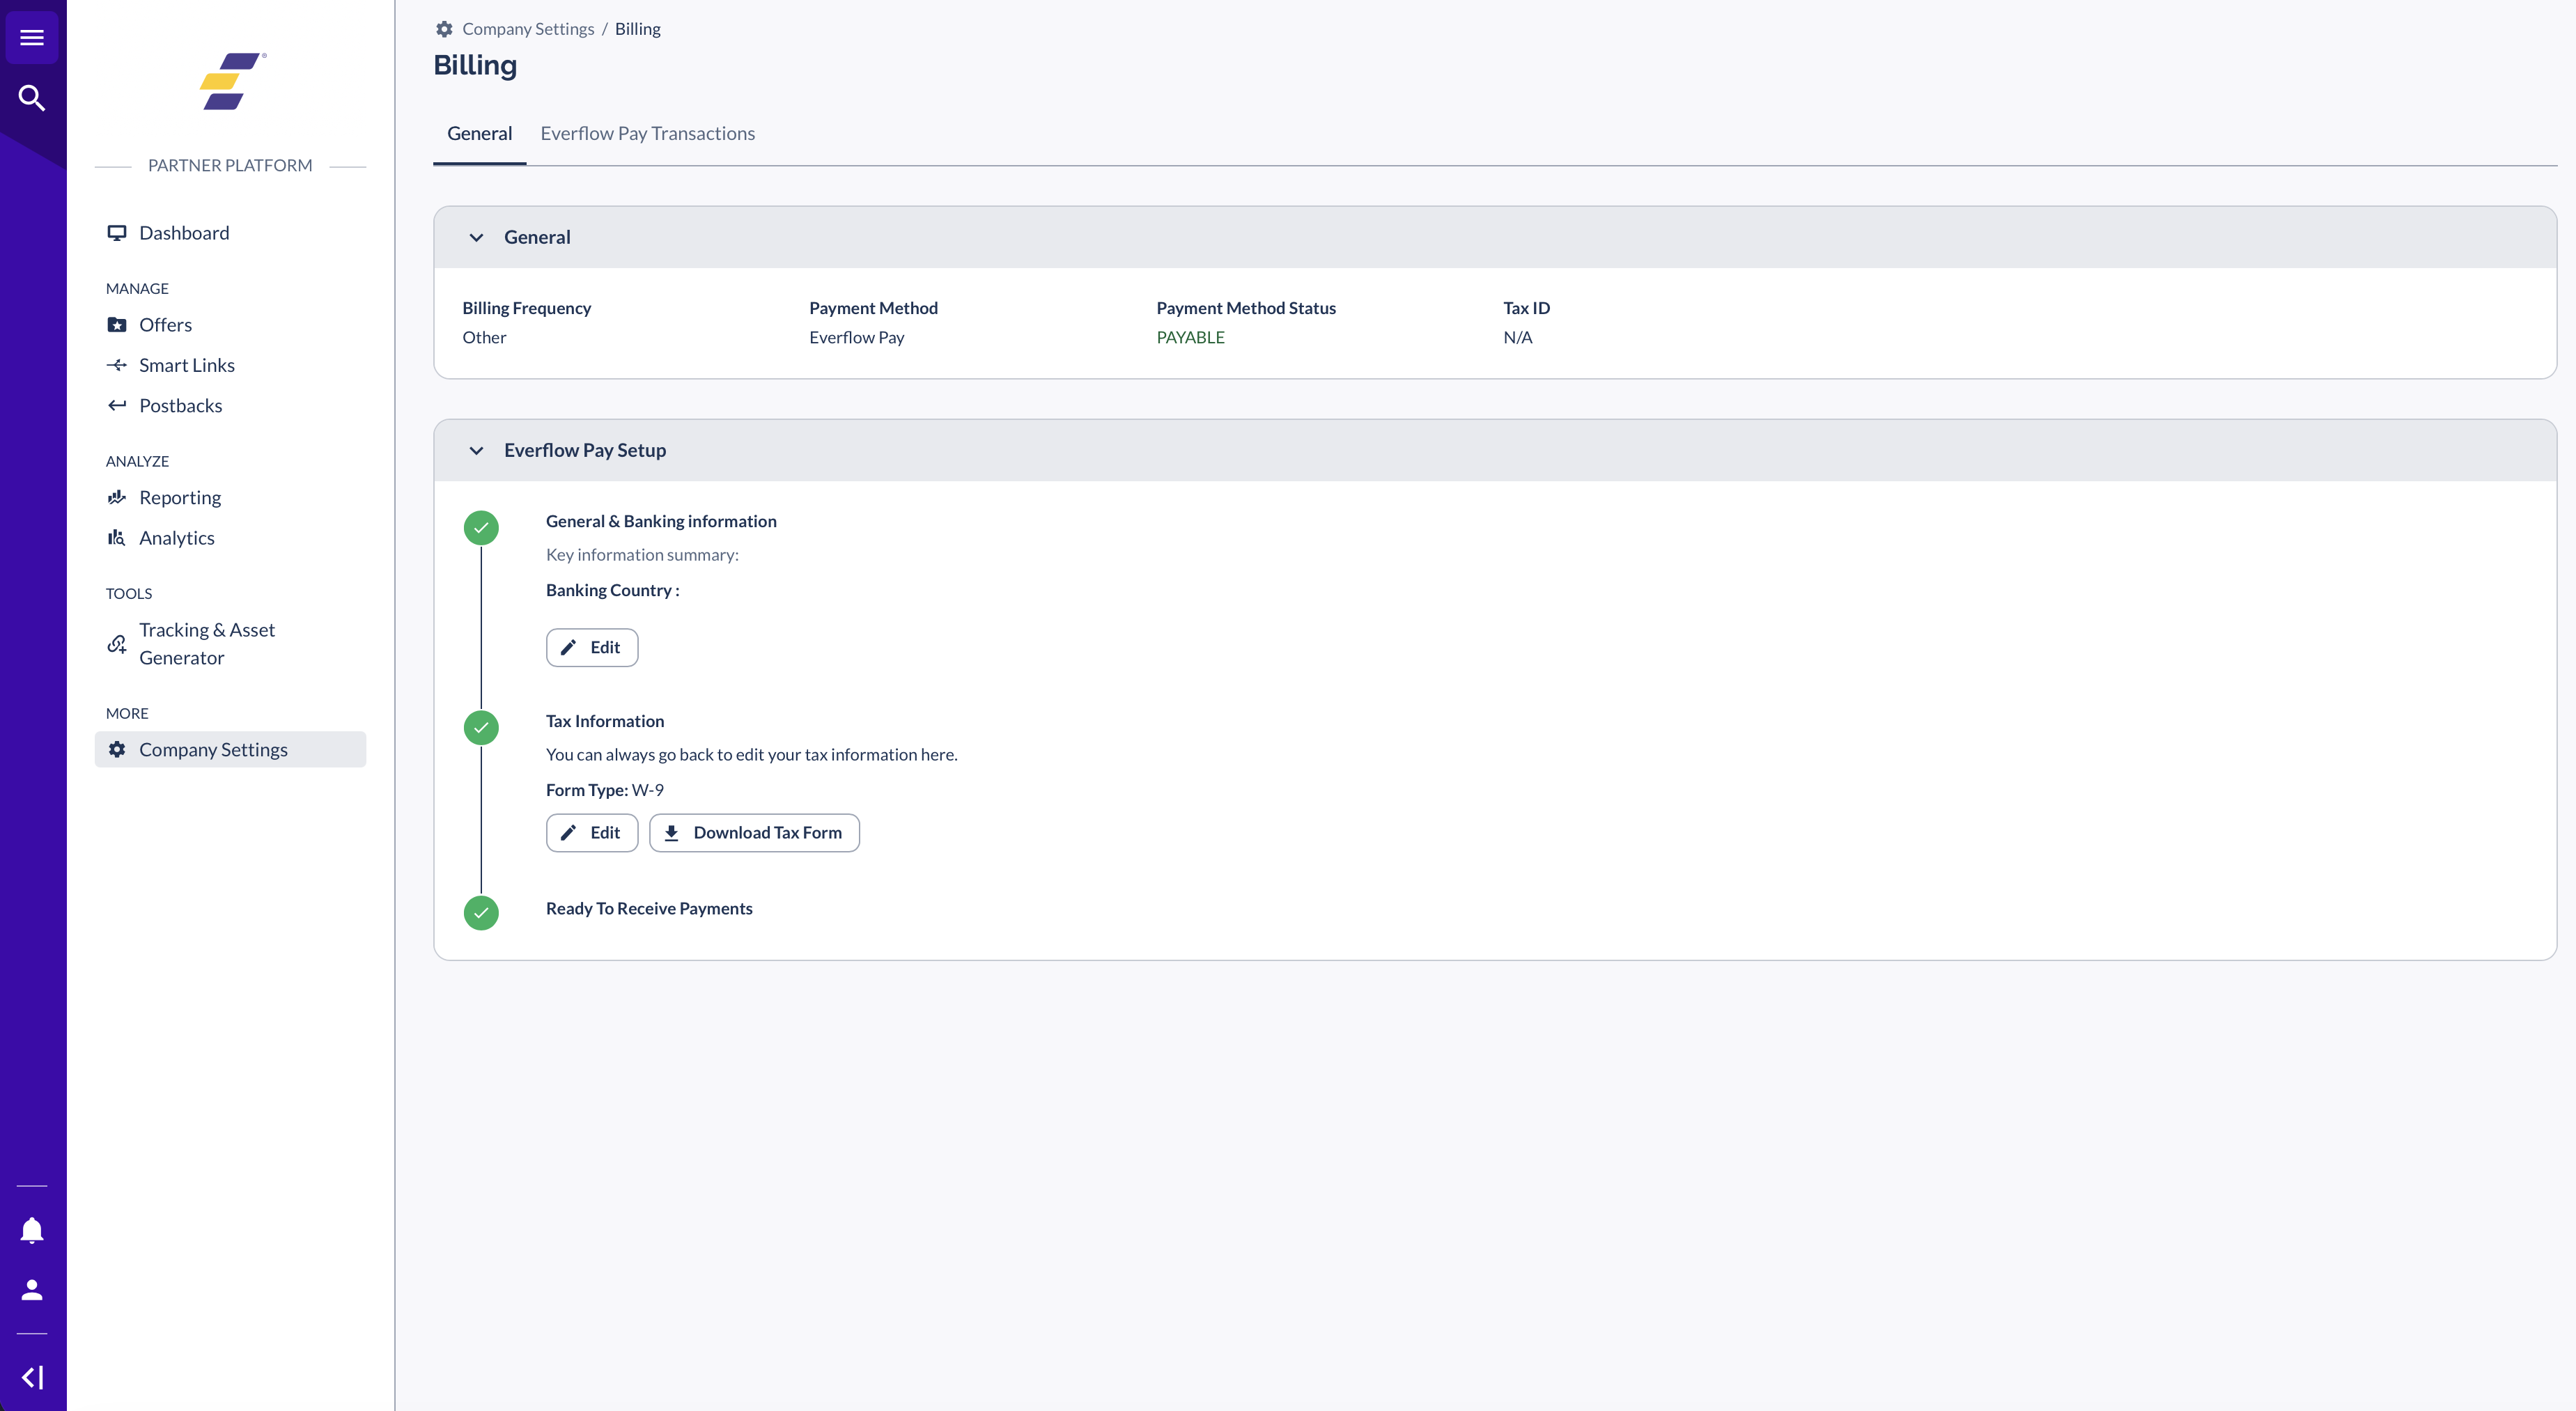The height and width of the screenshot is (1411, 2576).
Task: Collapse the General section chevron
Action: tap(476, 238)
